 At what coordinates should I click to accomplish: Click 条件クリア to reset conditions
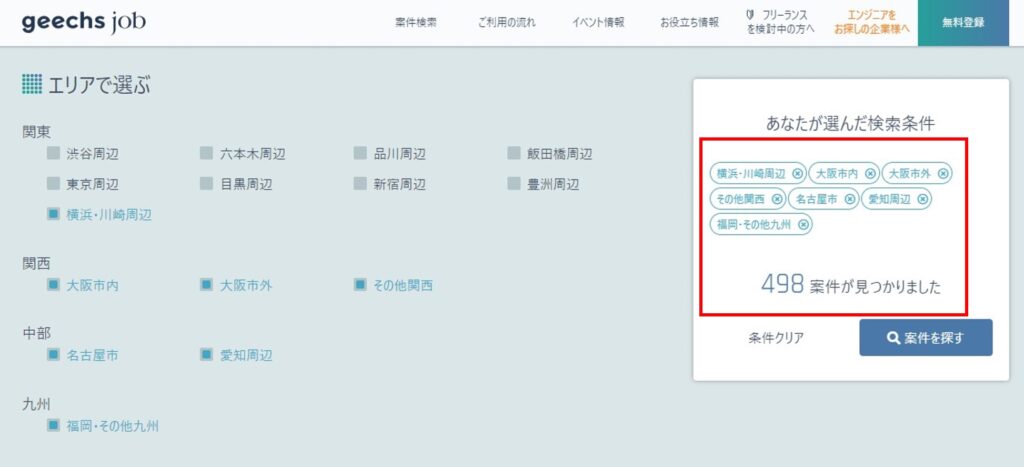[x=776, y=338]
